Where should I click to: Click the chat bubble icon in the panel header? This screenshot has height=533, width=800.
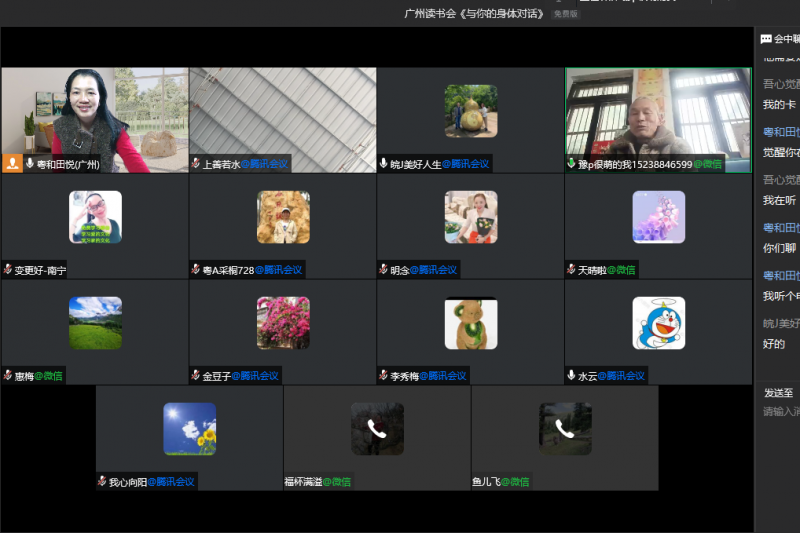pyautogui.click(x=766, y=39)
